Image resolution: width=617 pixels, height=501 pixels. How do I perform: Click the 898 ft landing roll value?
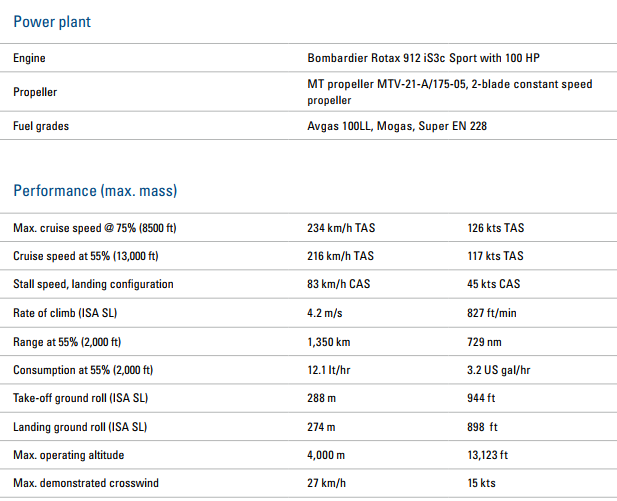pos(482,427)
